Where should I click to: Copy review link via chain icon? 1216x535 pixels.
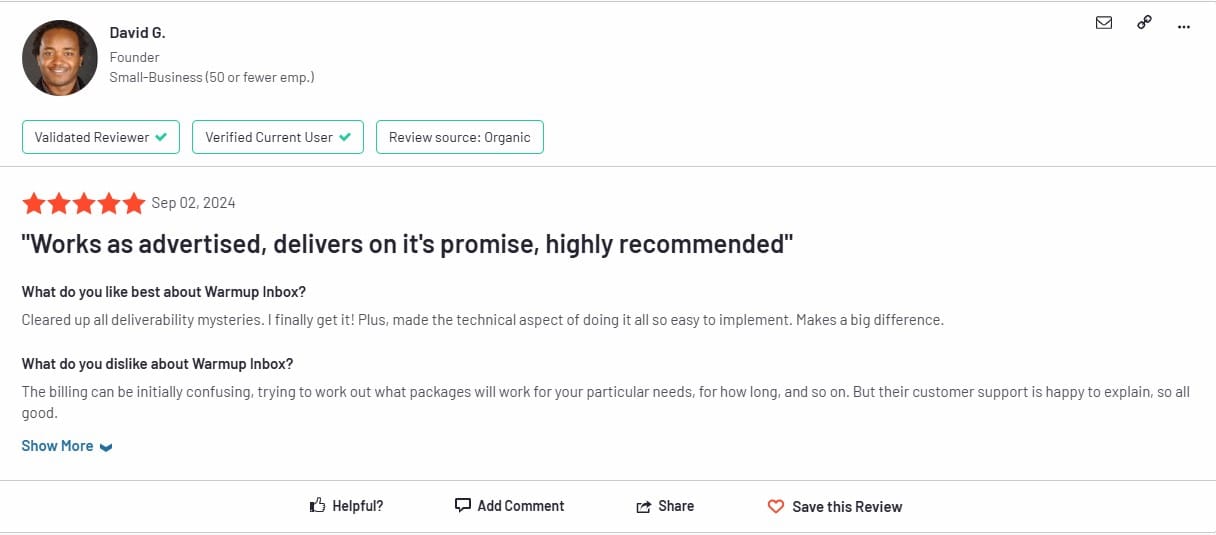tap(1144, 23)
